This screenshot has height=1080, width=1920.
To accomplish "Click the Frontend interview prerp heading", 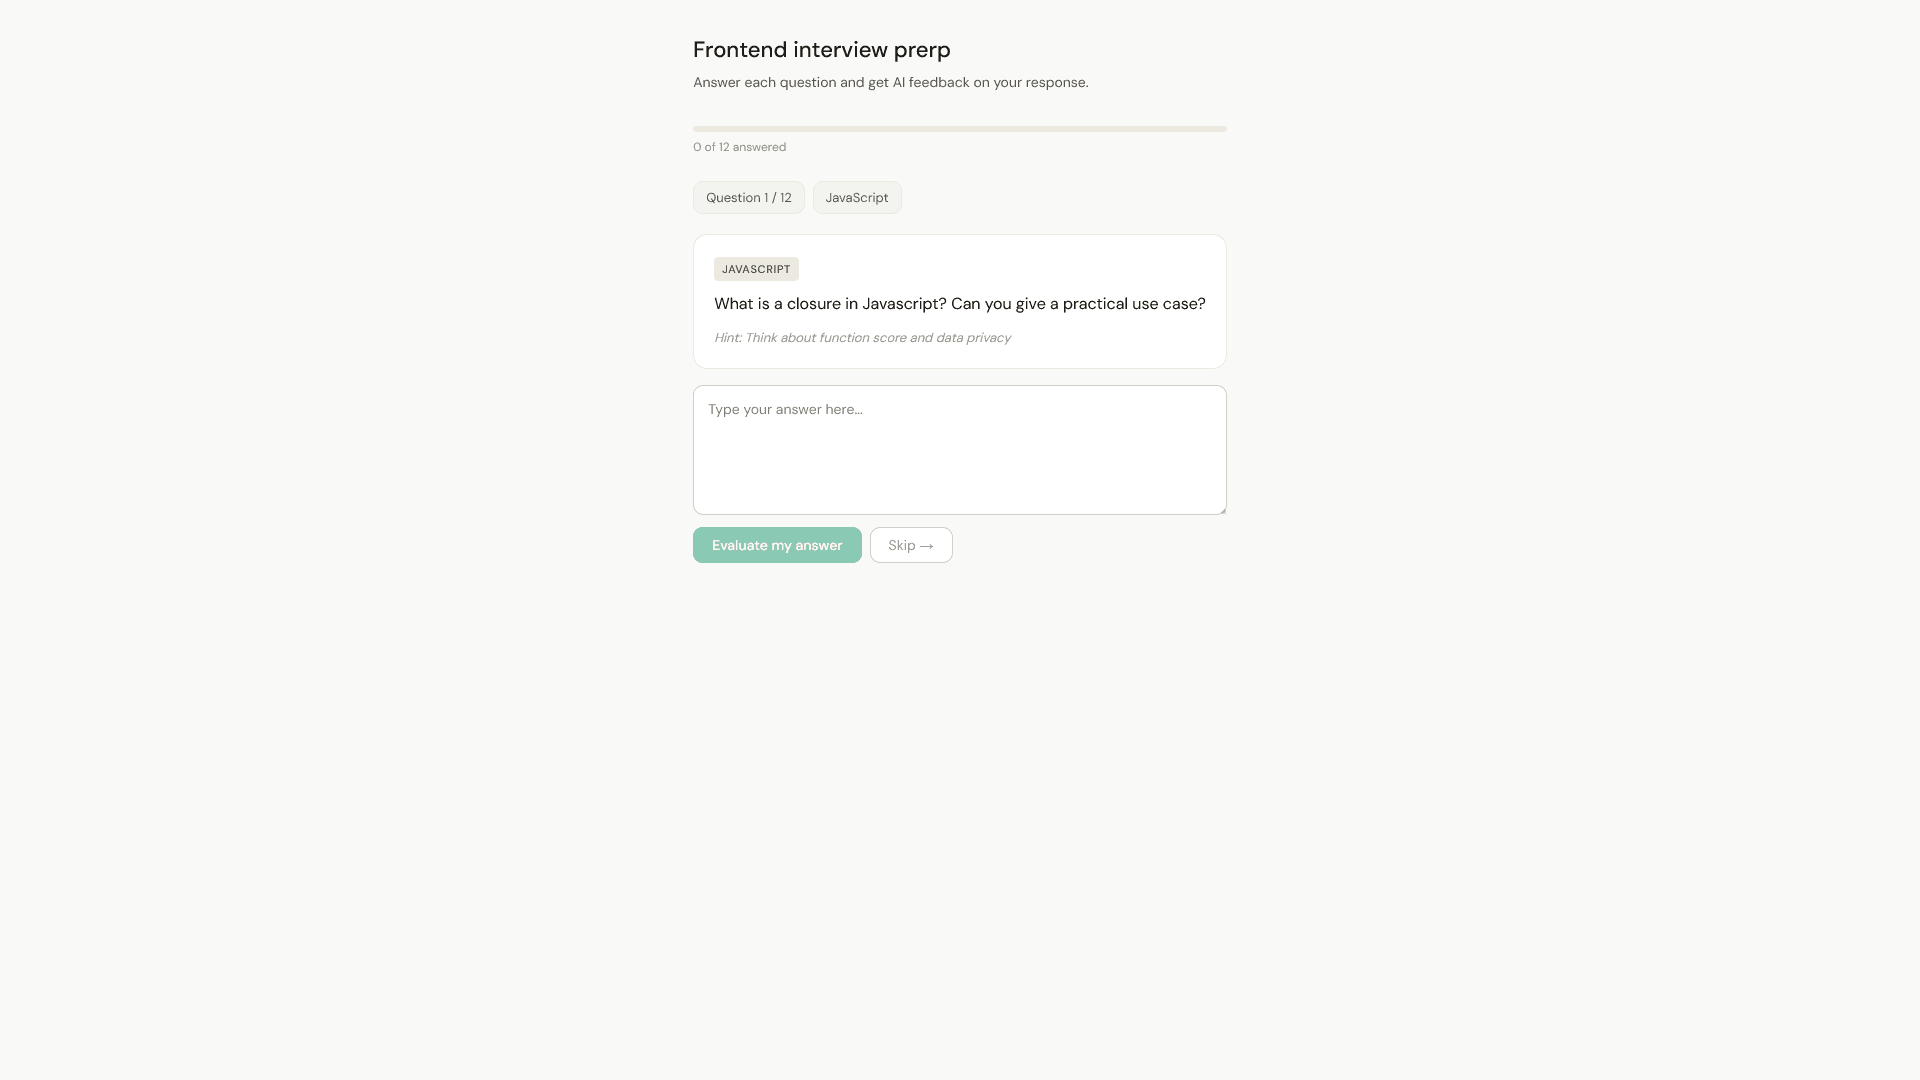I will pos(821,49).
